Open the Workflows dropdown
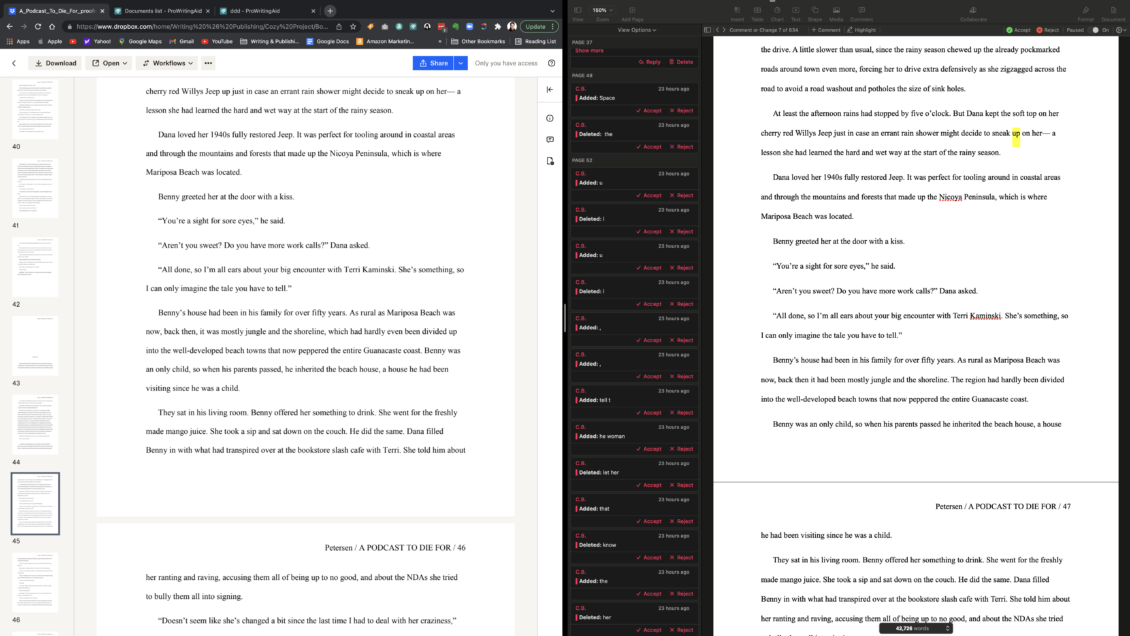Screen dimensions: 1130x636 point(168,62)
